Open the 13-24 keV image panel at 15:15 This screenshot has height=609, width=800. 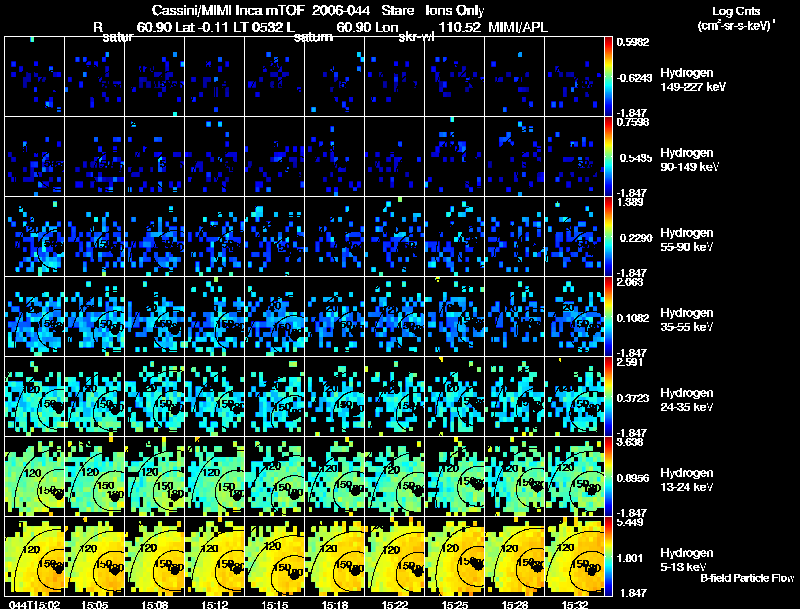(274, 477)
